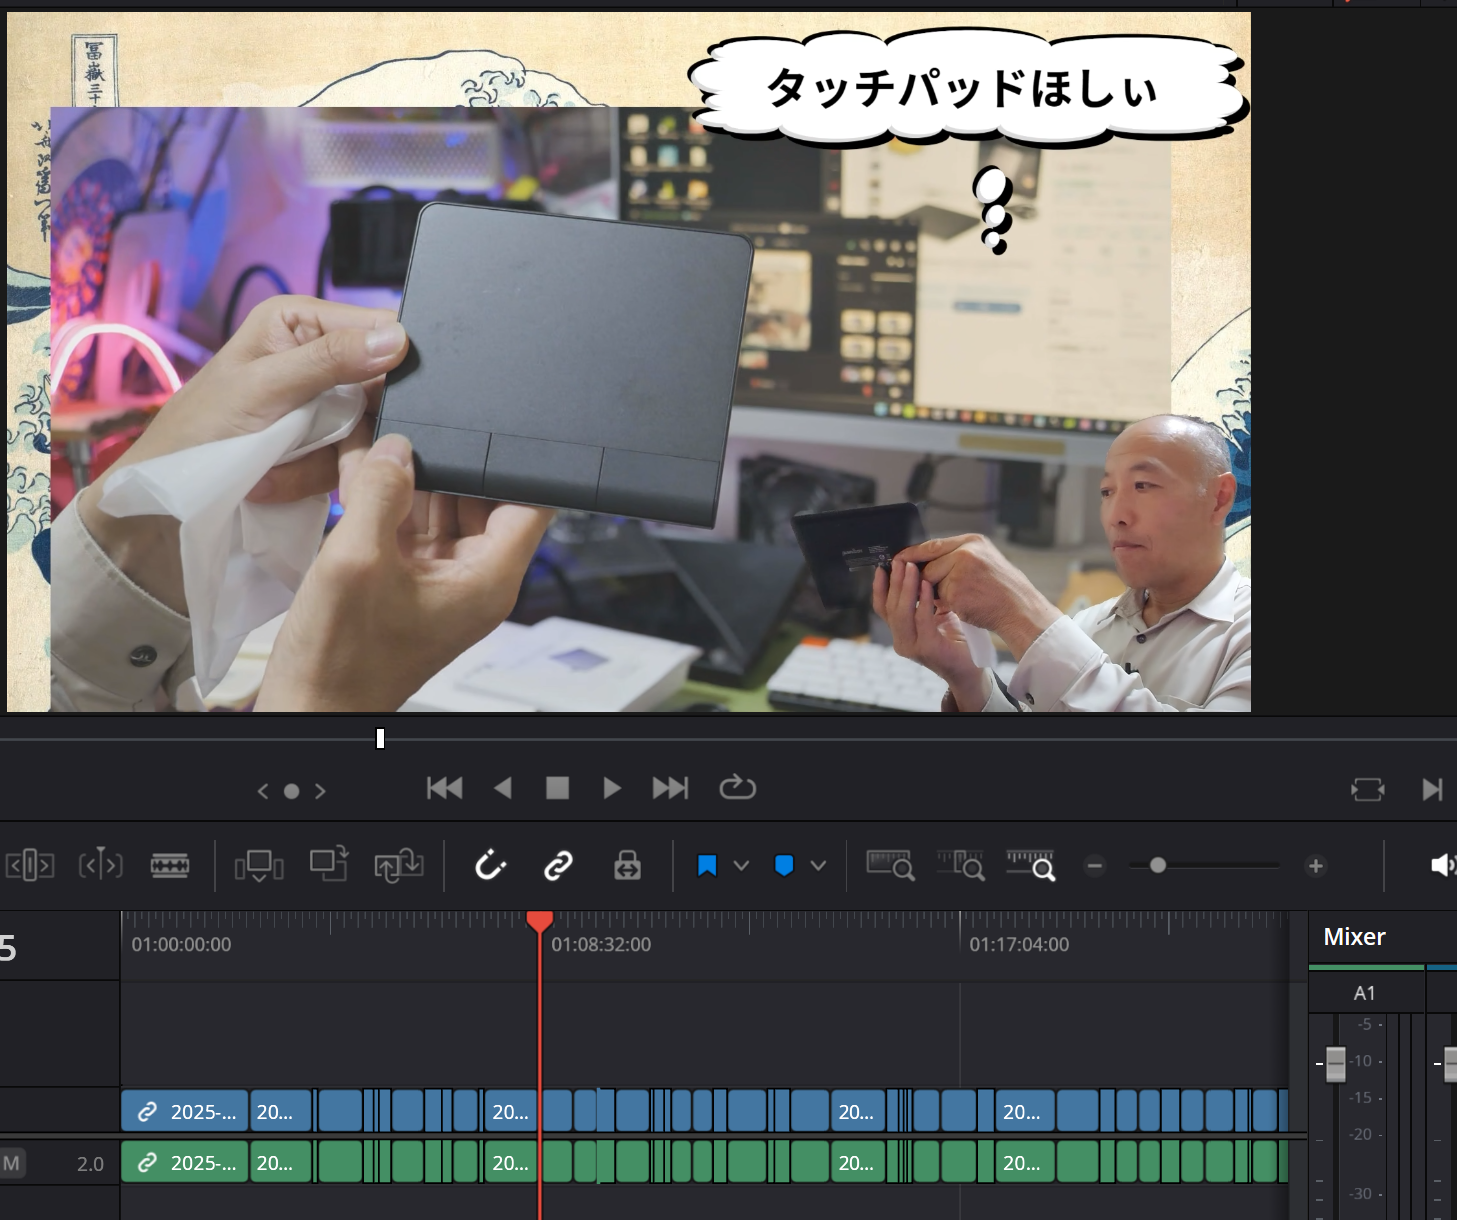The height and width of the screenshot is (1220, 1457).
Task: Select first blue video clip 2025-...
Action: [x=185, y=1111]
